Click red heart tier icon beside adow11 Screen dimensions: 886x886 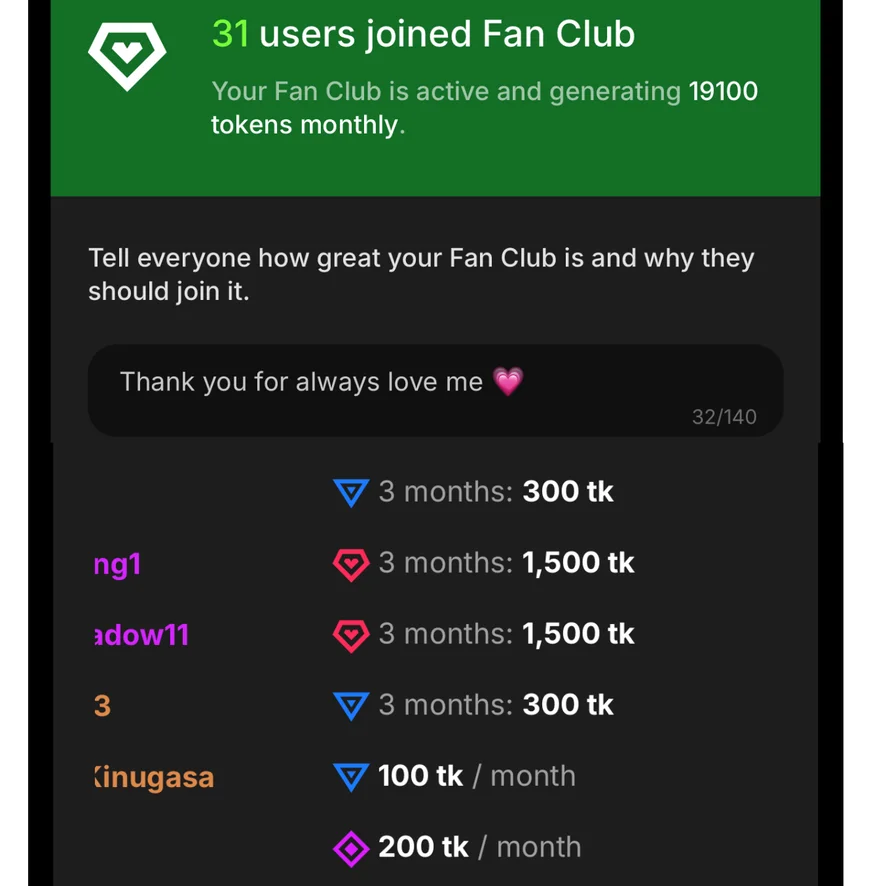(x=351, y=635)
